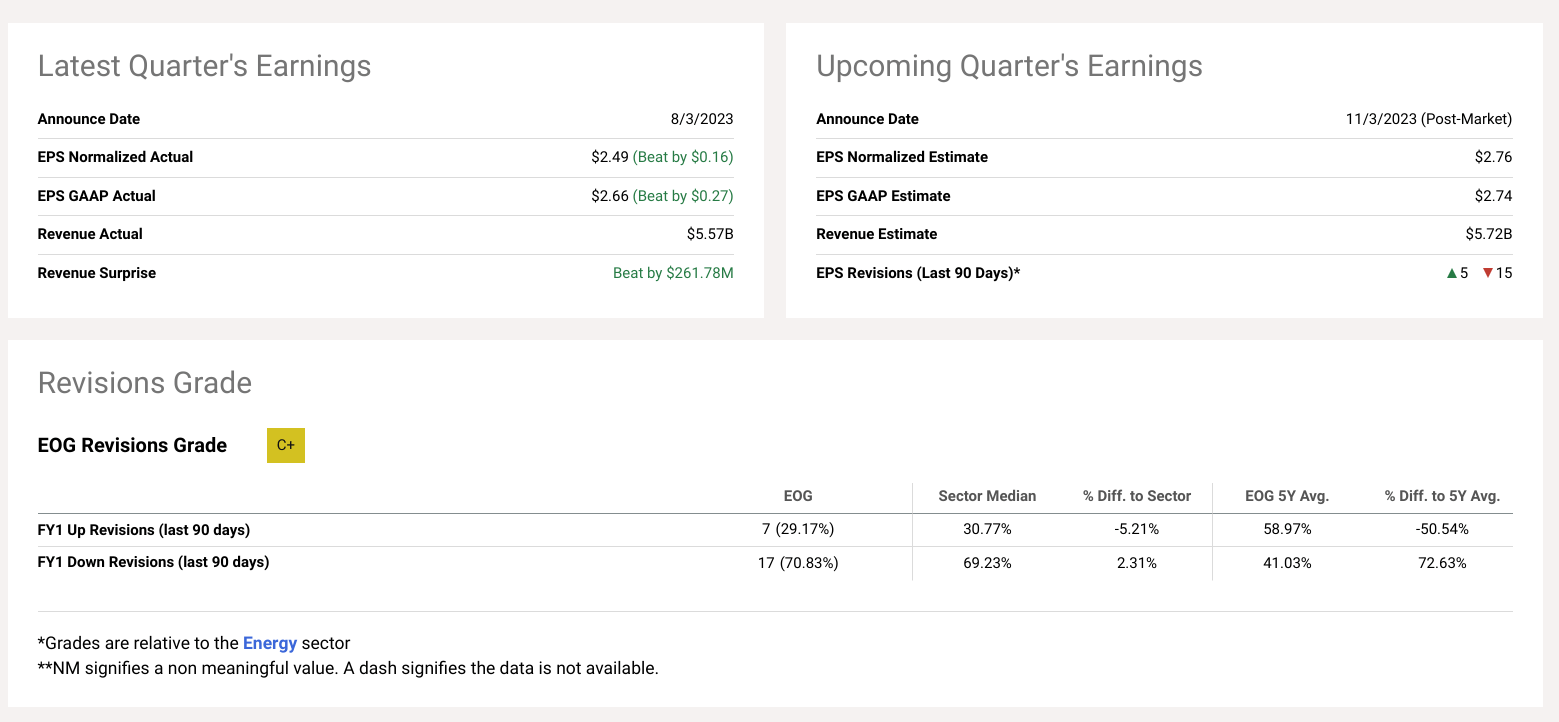
Task: Click the green up-revisions triangle icon
Action: point(1452,273)
